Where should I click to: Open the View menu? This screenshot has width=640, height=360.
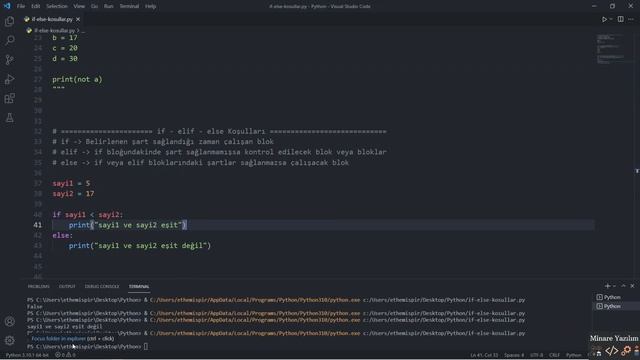[79, 6]
